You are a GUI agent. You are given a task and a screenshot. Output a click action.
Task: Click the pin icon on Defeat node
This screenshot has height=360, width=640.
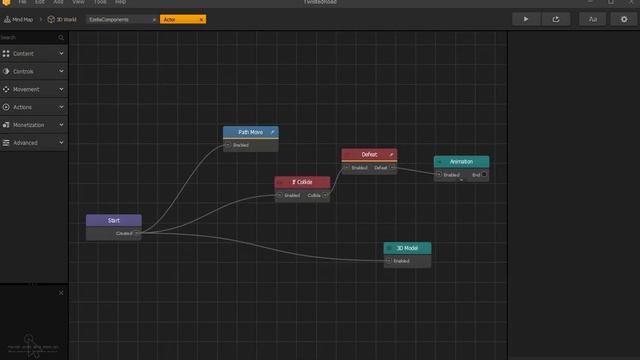pyautogui.click(x=391, y=154)
